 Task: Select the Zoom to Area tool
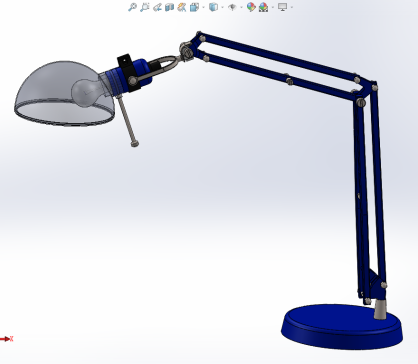[144, 7]
